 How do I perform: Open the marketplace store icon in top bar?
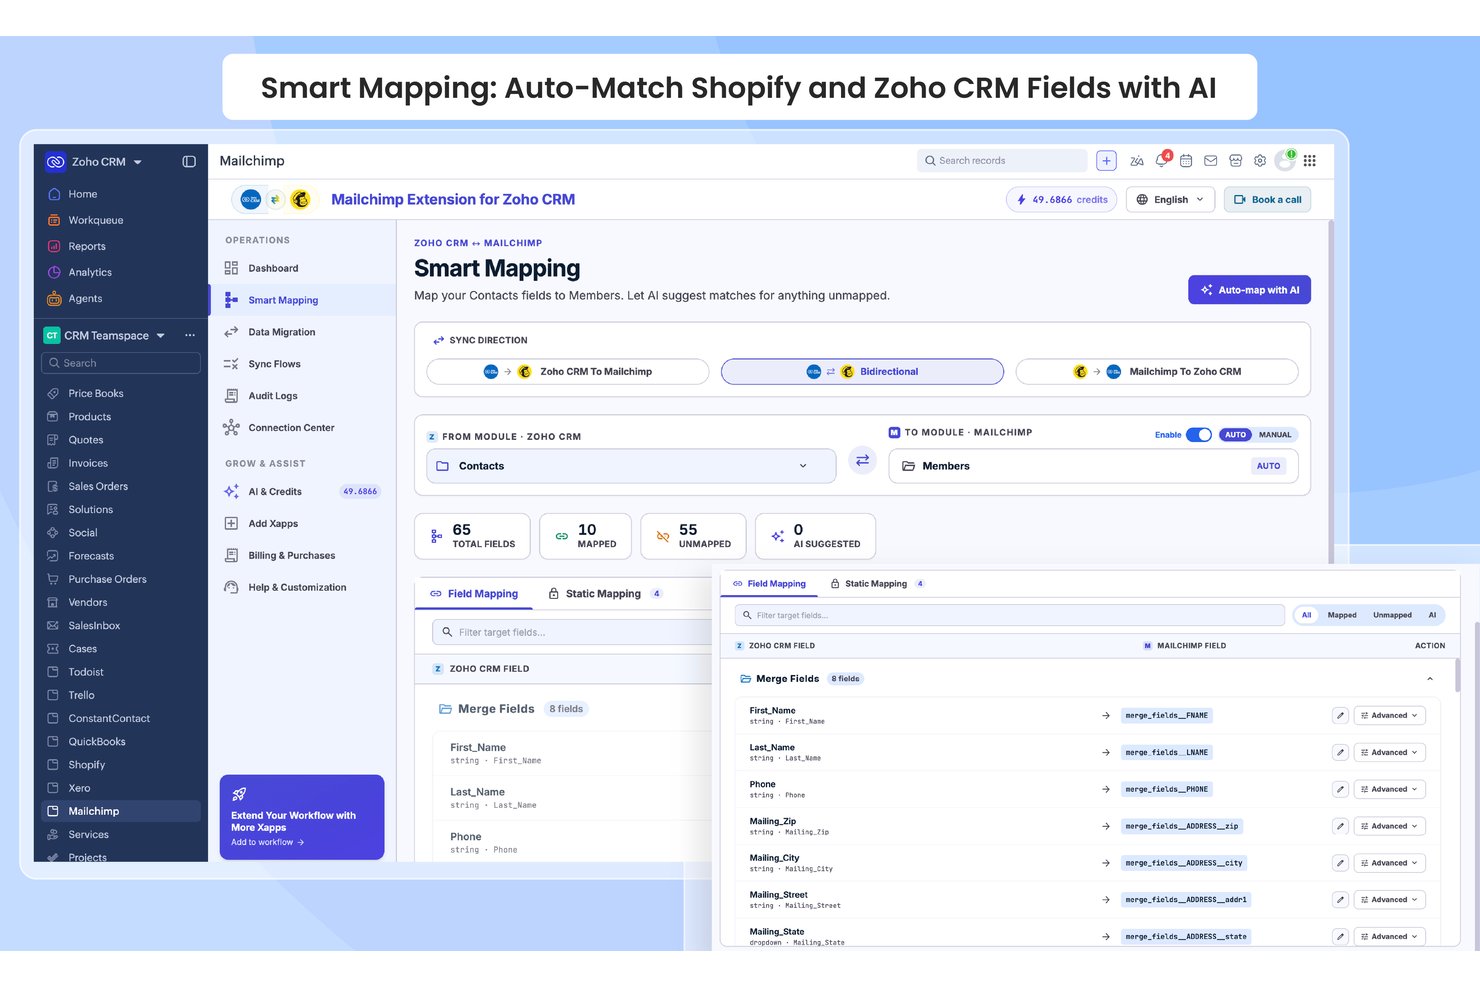coord(1235,160)
